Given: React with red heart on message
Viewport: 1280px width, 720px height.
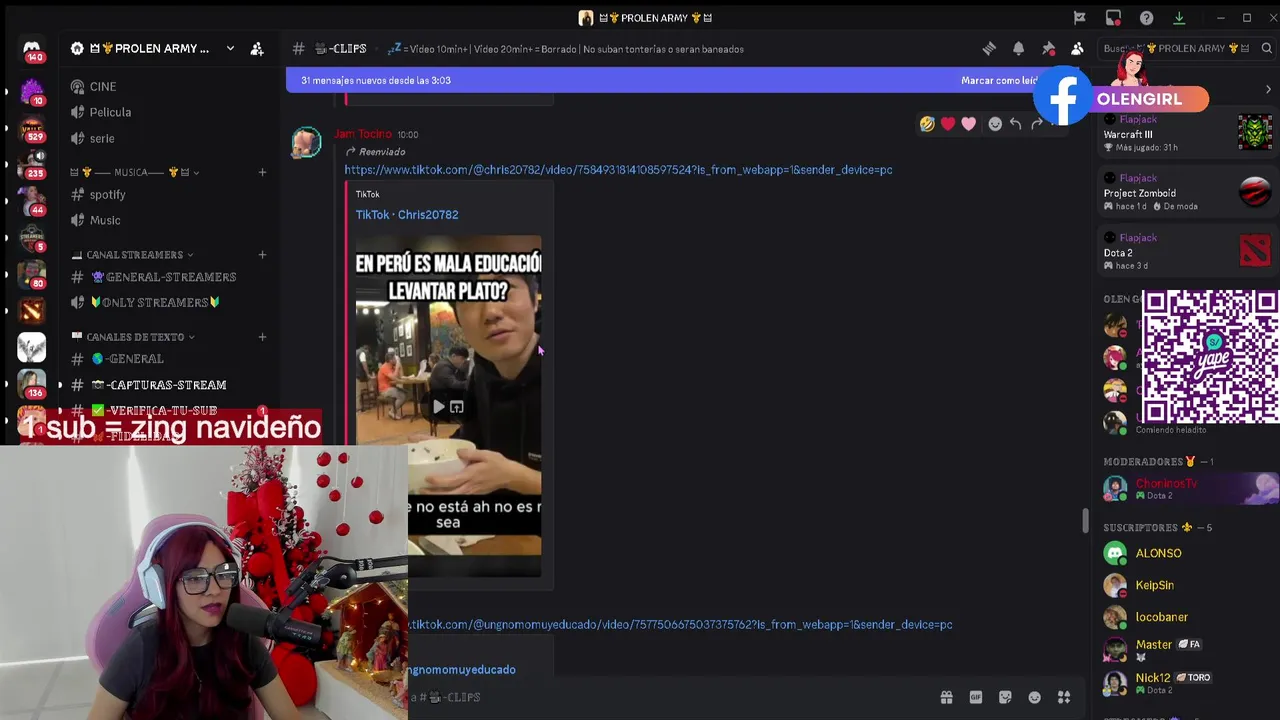Looking at the screenshot, I should pyautogui.click(x=948, y=124).
